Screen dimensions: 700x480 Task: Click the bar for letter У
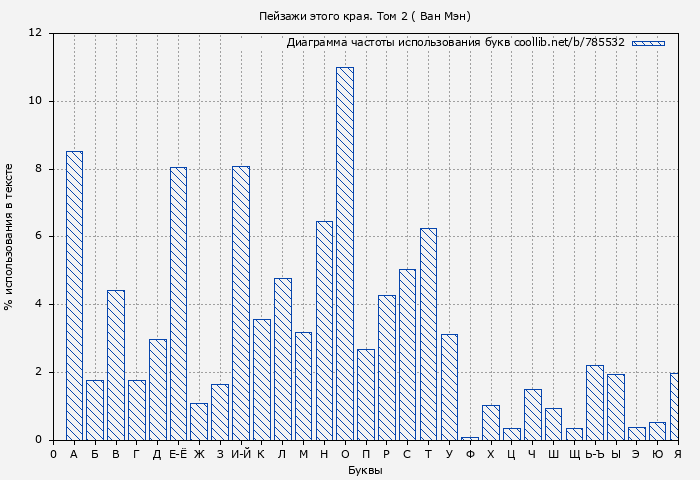click(449, 387)
